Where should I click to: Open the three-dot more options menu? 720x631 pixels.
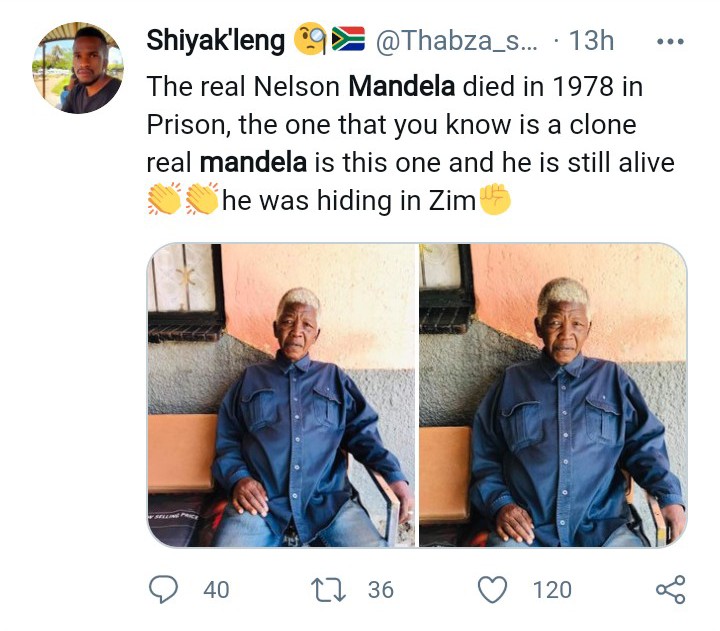click(x=669, y=42)
